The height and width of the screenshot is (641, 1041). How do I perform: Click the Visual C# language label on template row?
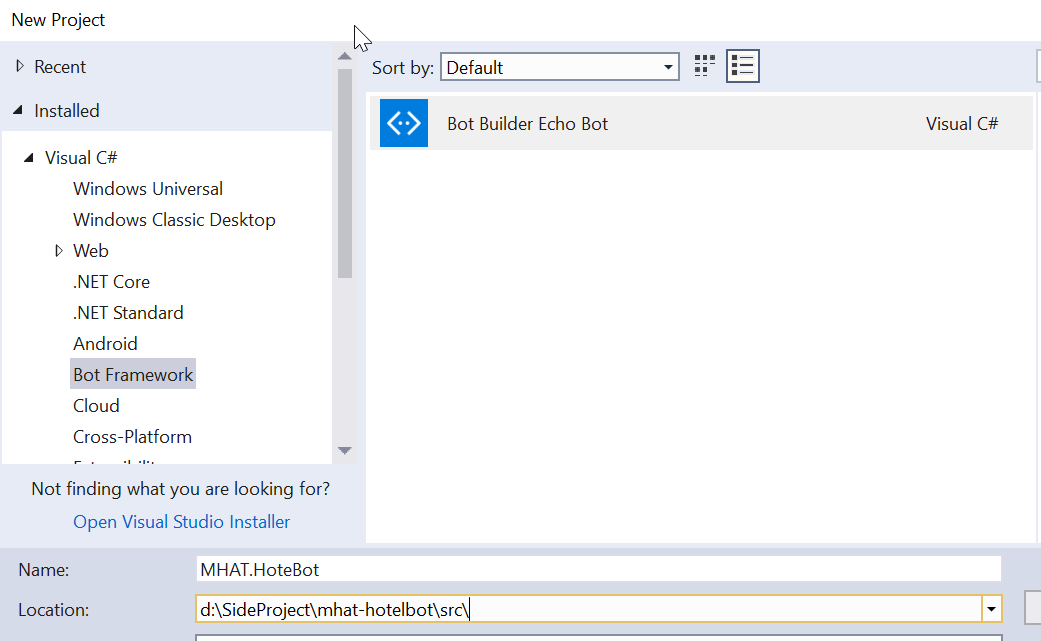[x=961, y=123]
